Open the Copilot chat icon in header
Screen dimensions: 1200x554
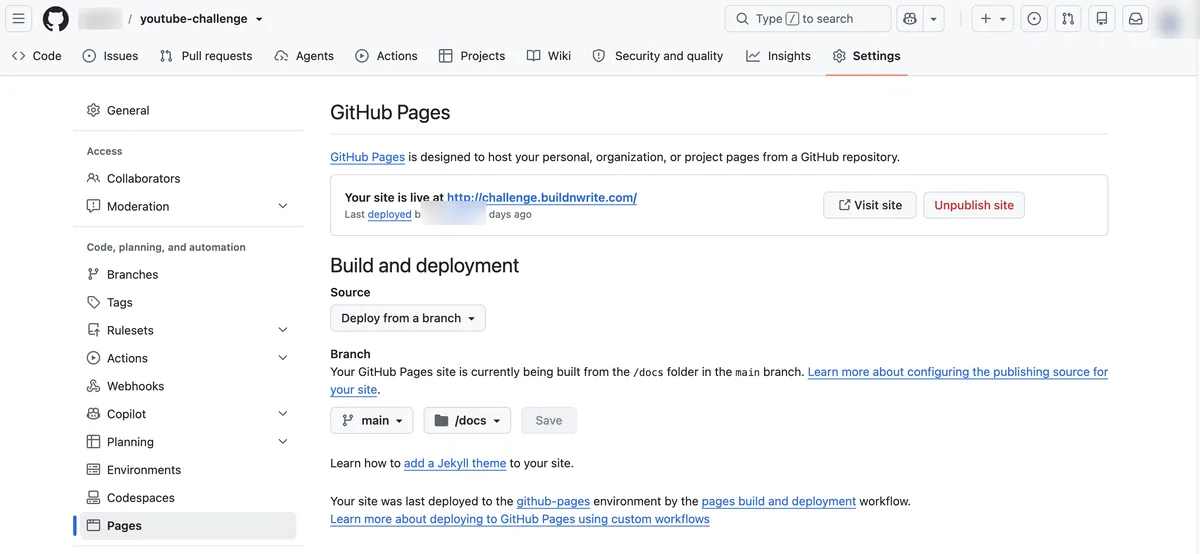pyautogui.click(x=909, y=19)
